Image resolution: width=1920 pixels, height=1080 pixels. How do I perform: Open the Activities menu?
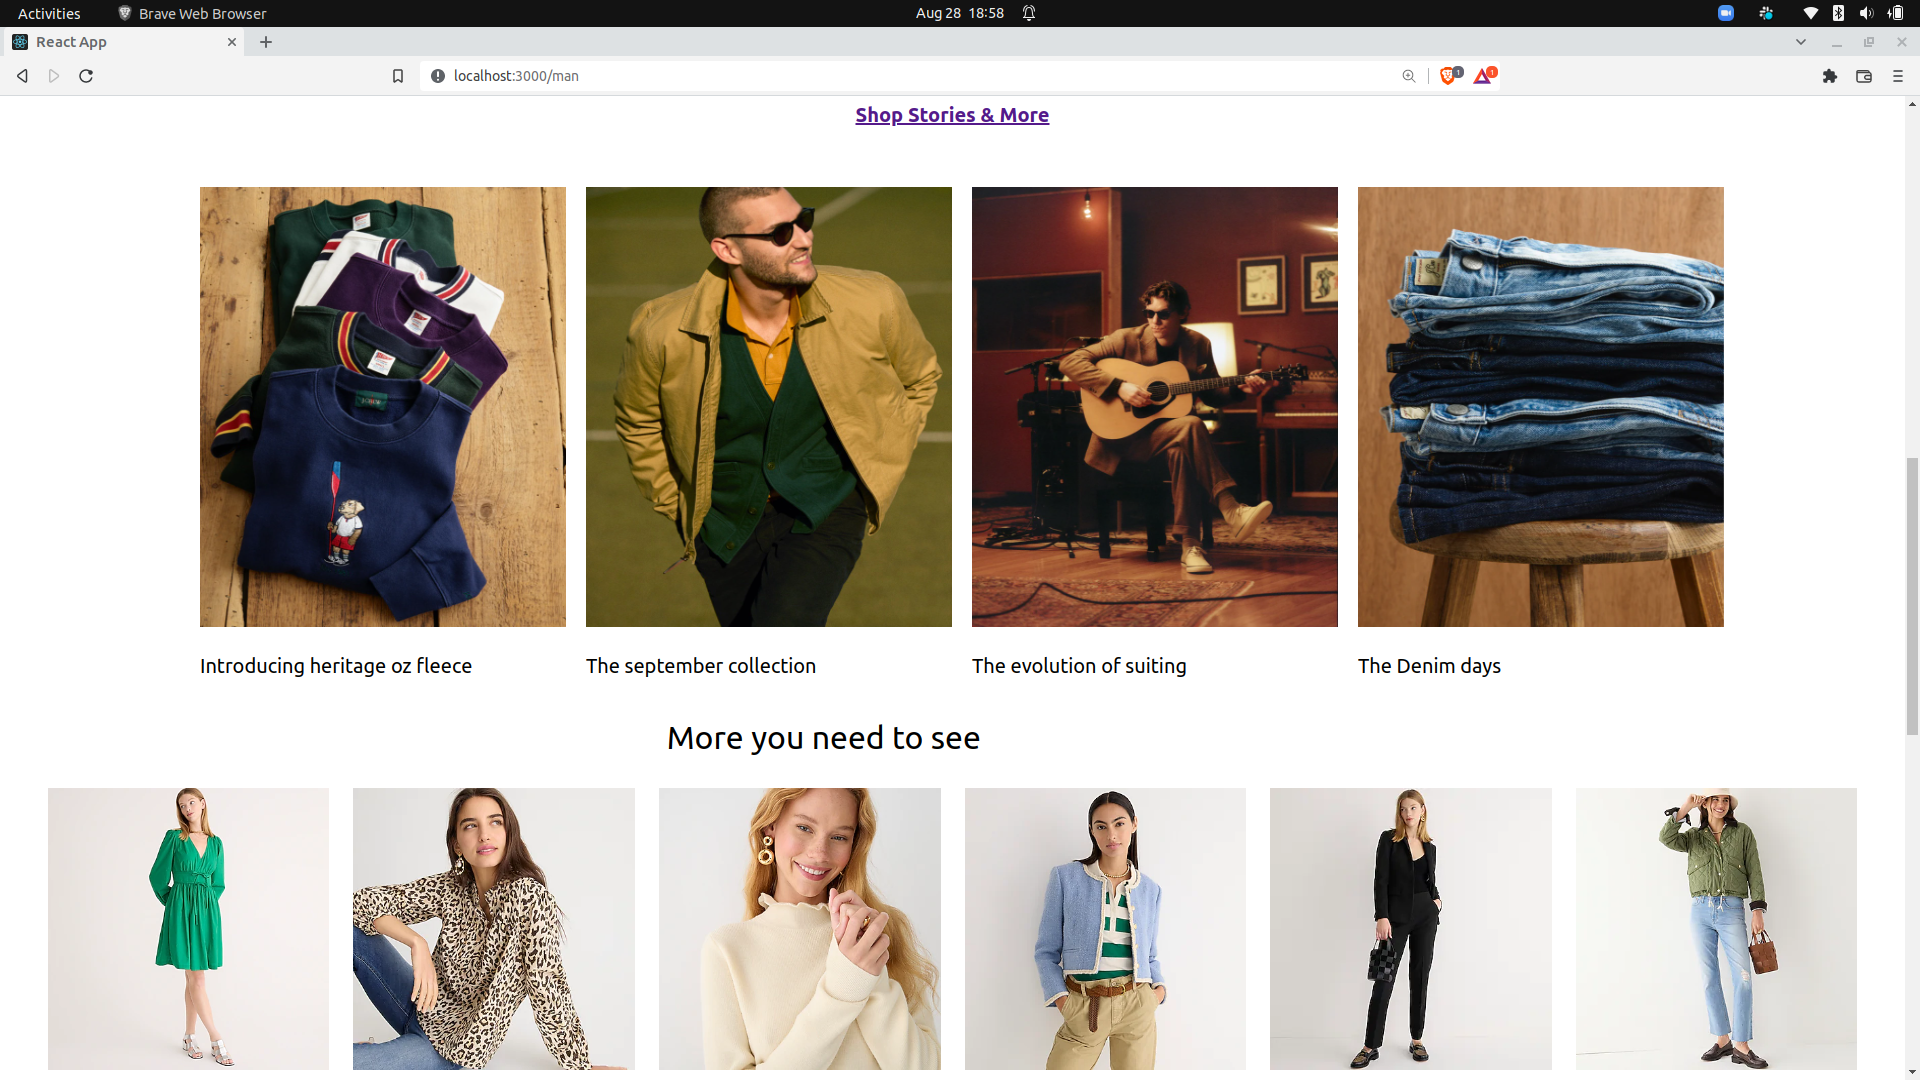click(x=48, y=13)
